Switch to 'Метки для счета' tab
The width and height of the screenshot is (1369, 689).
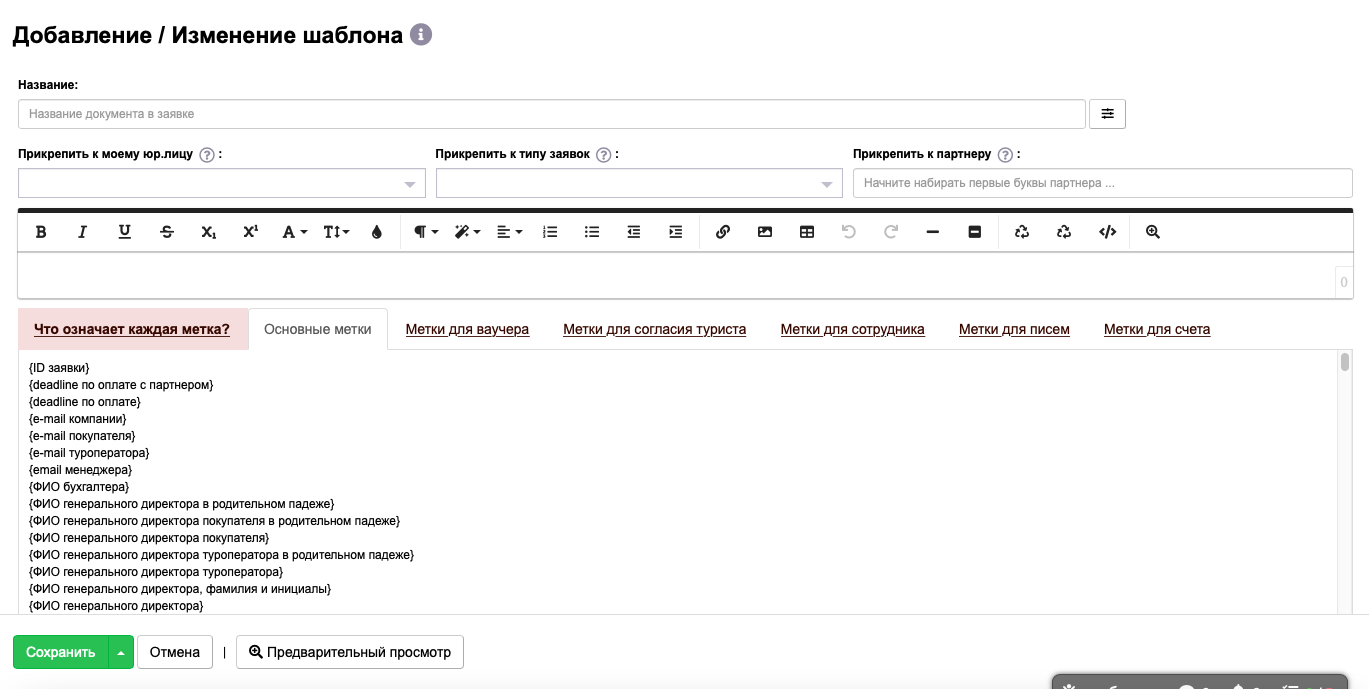click(1157, 329)
